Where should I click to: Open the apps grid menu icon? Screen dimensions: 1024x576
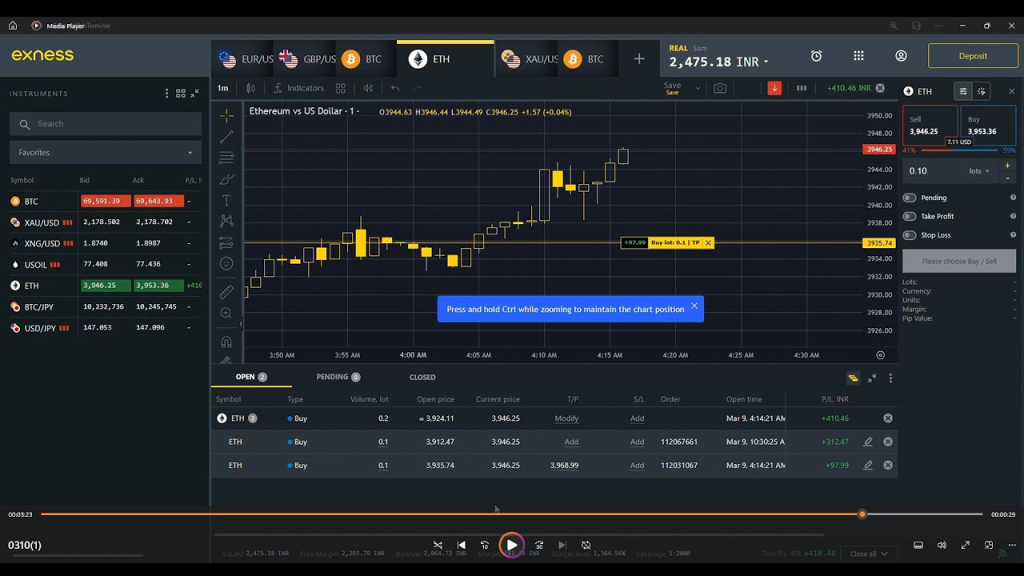pyautogui.click(x=858, y=56)
